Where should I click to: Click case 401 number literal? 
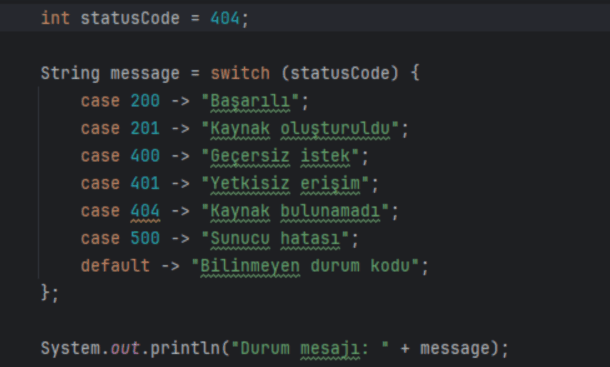pyautogui.click(x=145, y=184)
